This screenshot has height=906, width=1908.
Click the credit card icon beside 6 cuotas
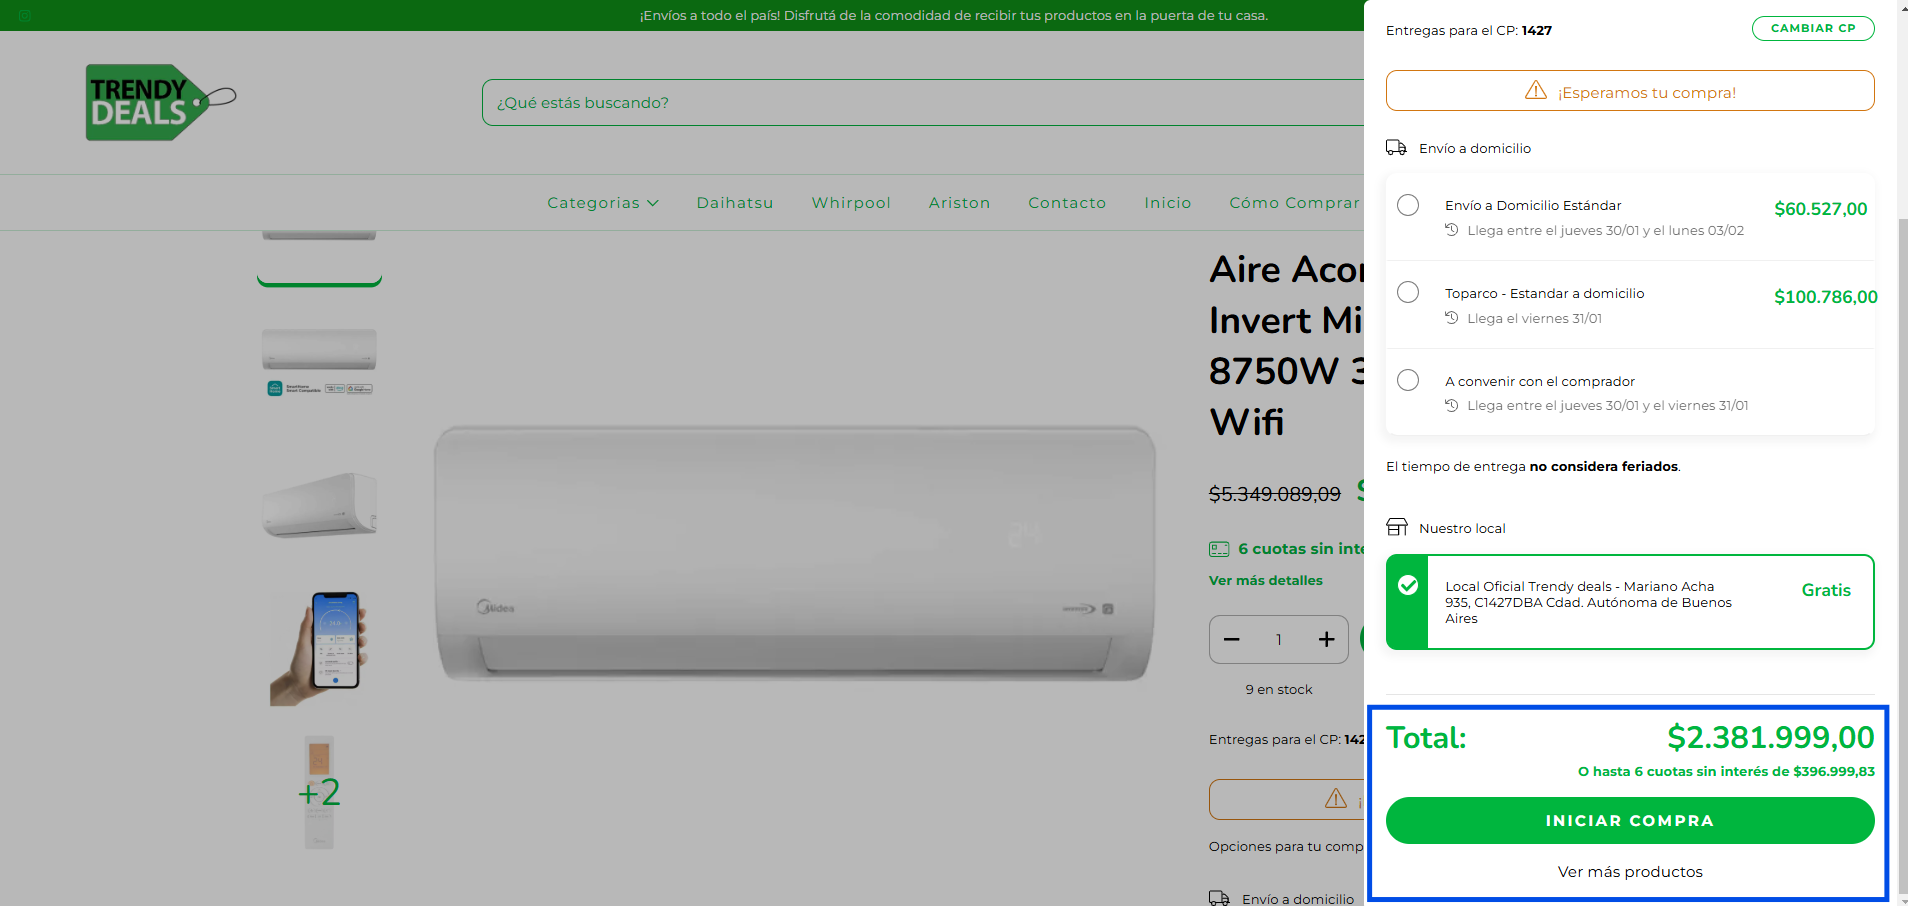pos(1219,549)
